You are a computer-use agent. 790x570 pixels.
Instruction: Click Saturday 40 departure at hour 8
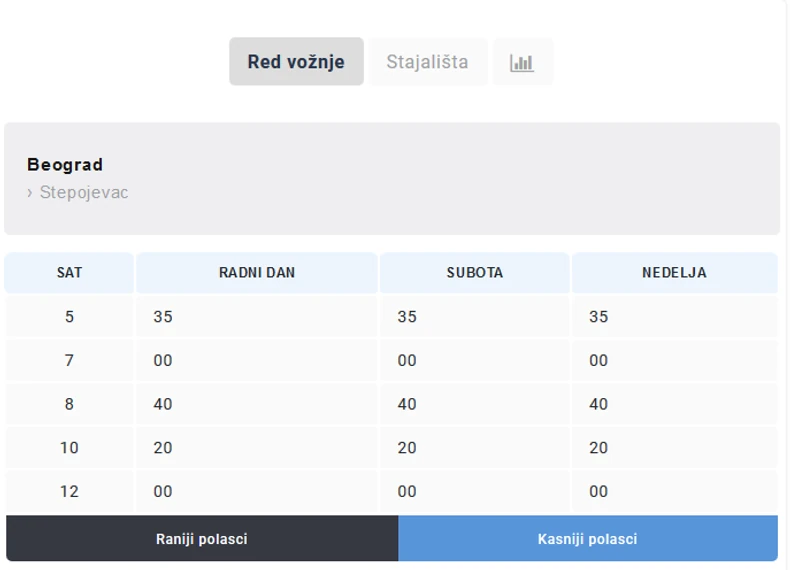click(x=407, y=404)
